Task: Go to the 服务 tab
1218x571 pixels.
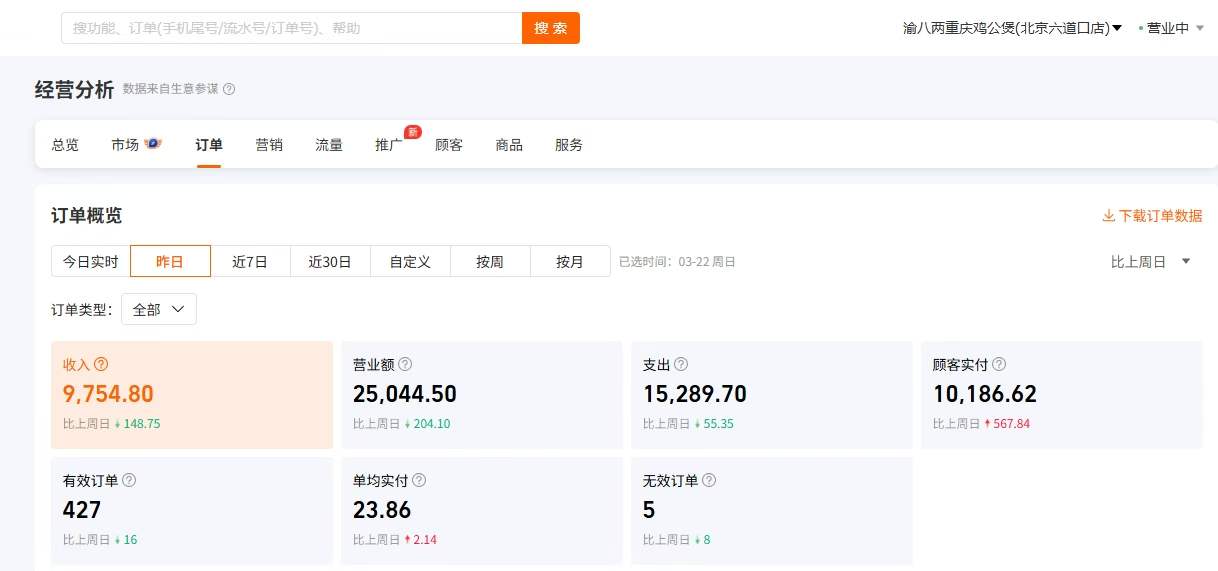Action: (x=569, y=145)
